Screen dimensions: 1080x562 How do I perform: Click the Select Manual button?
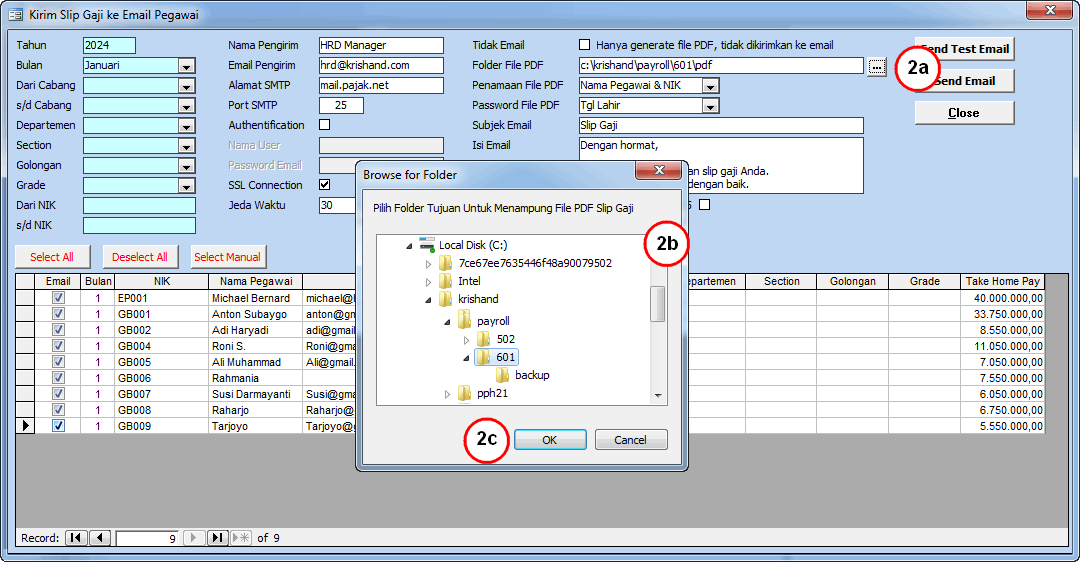(x=228, y=257)
